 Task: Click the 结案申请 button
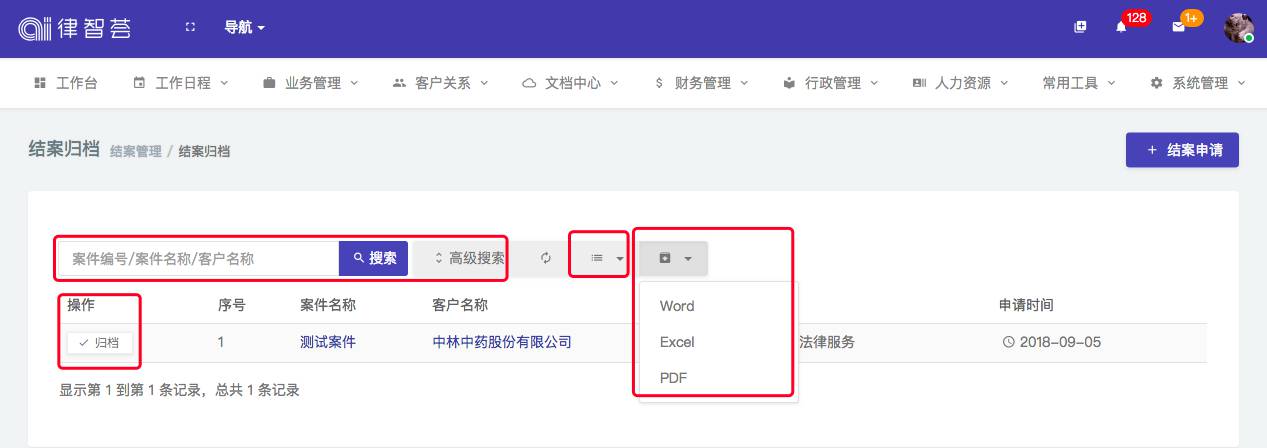[1181, 150]
